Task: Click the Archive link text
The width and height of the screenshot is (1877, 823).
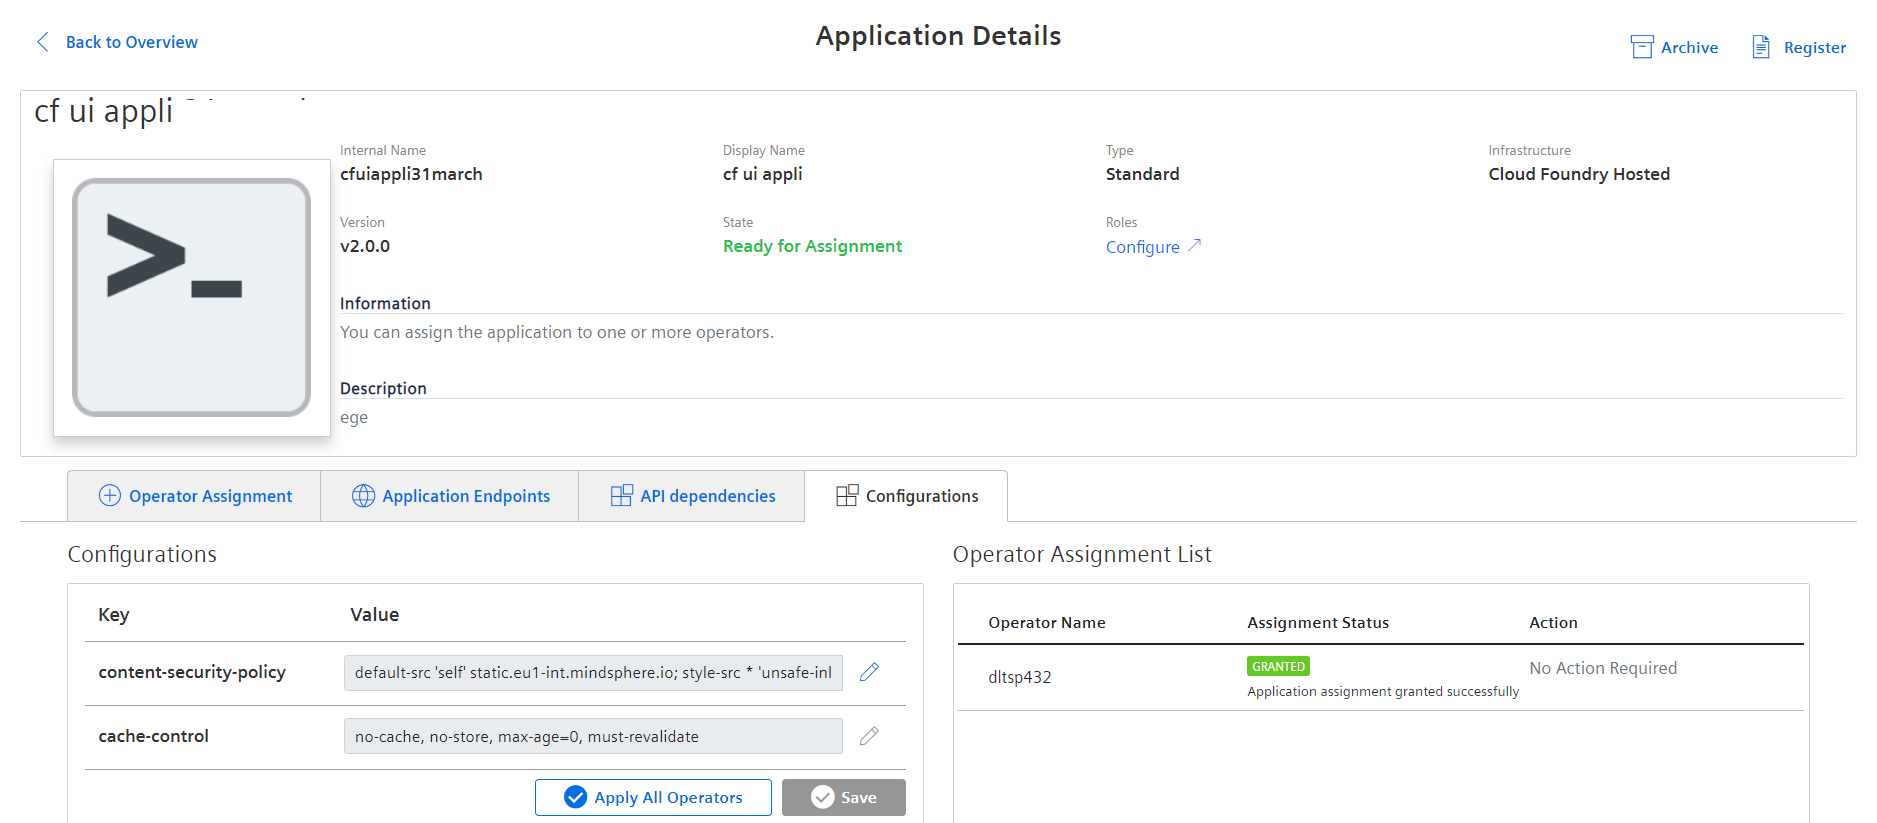Action: tap(1689, 47)
